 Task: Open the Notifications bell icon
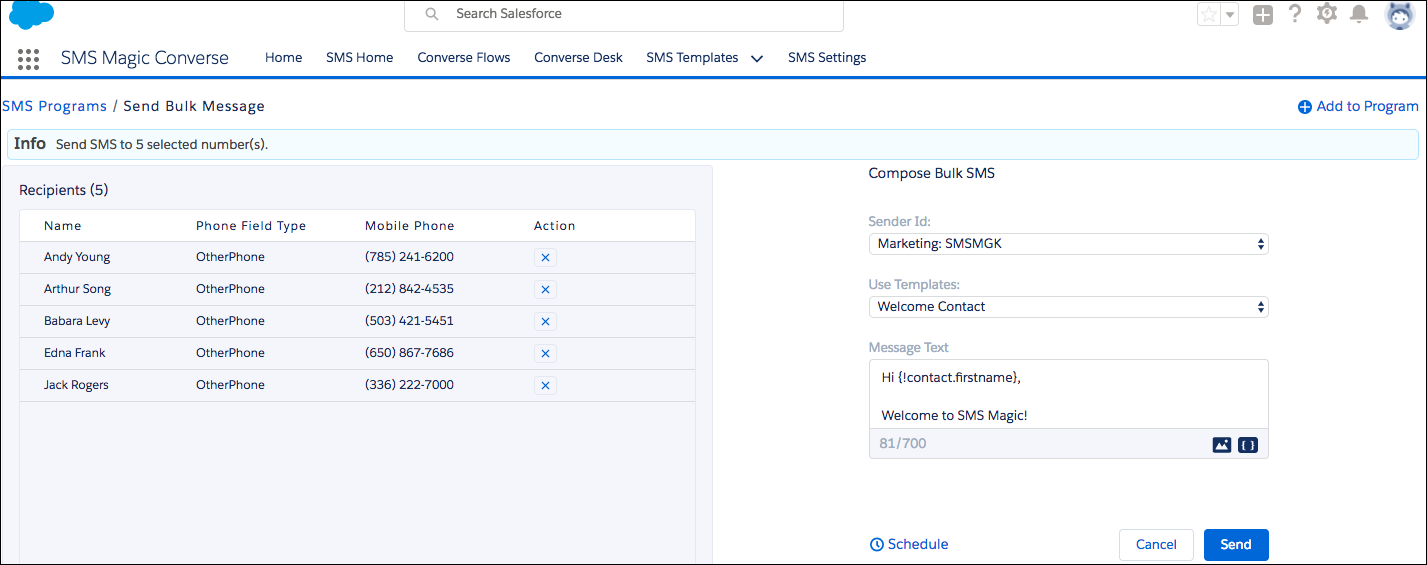click(x=1359, y=14)
